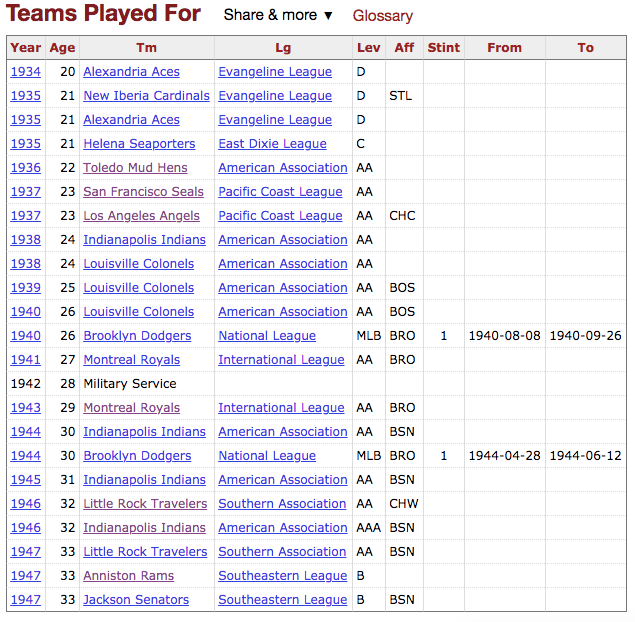Open the 1934 season link
The width and height of the screenshot is (635, 622).
point(26,72)
